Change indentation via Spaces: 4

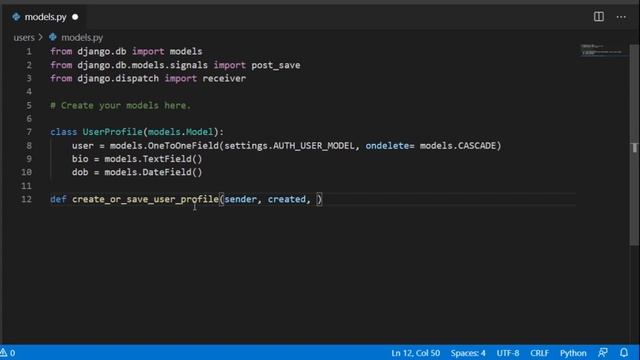coord(468,353)
